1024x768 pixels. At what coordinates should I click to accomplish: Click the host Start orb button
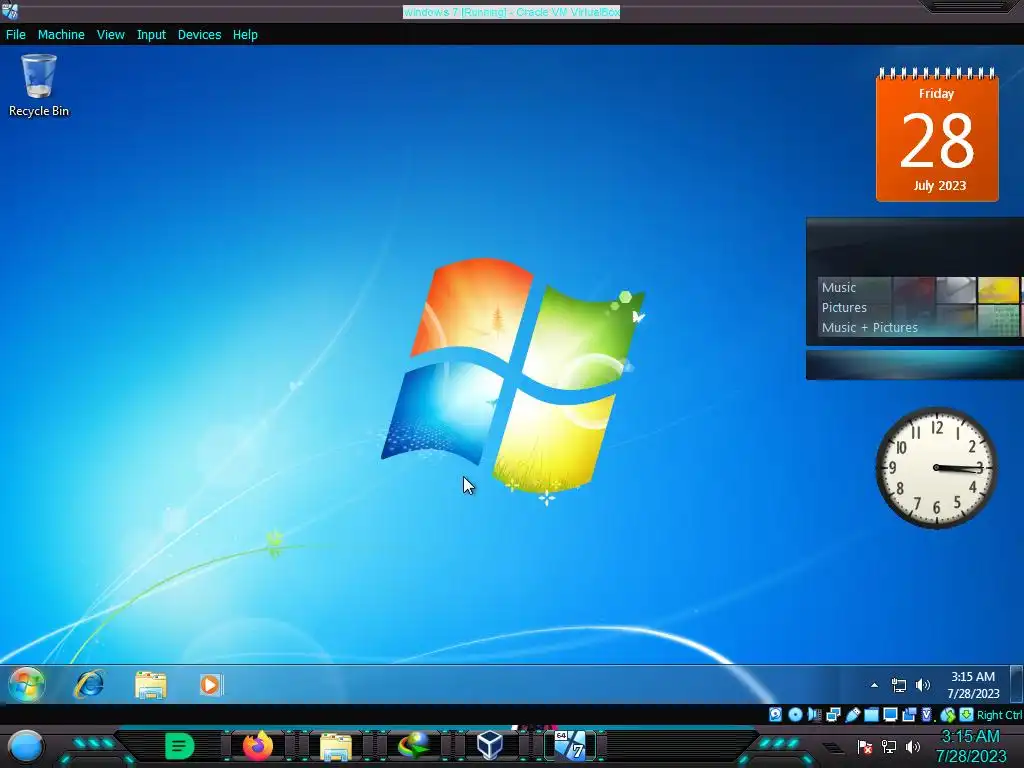(x=25, y=746)
